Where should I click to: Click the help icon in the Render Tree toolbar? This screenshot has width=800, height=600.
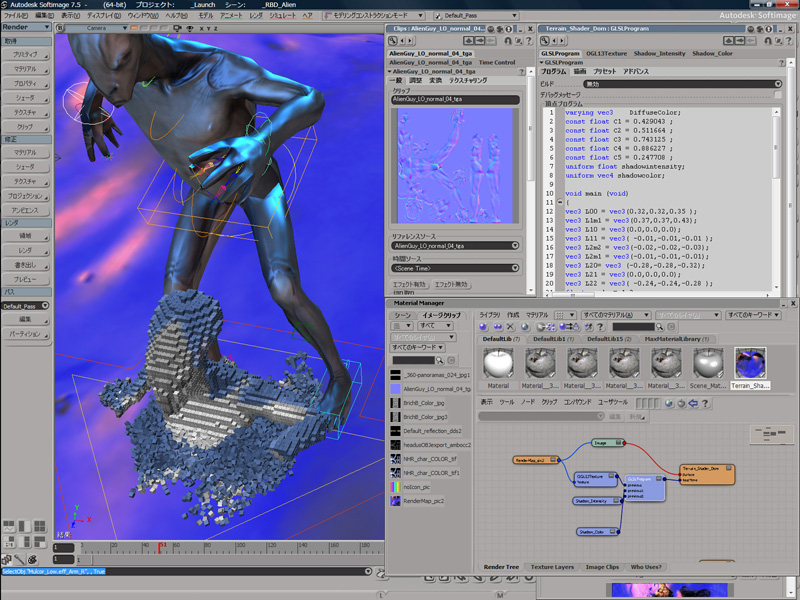pyautogui.click(x=706, y=403)
